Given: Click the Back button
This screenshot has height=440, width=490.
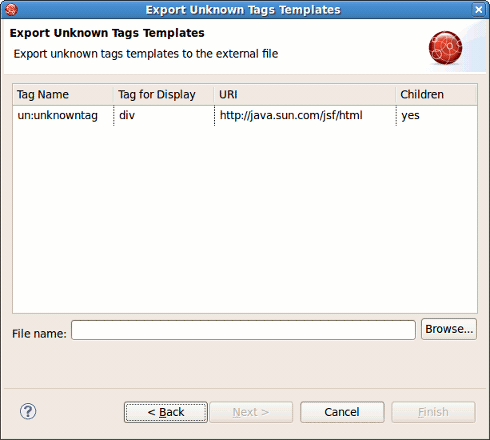Looking at the screenshot, I should tap(166, 412).
